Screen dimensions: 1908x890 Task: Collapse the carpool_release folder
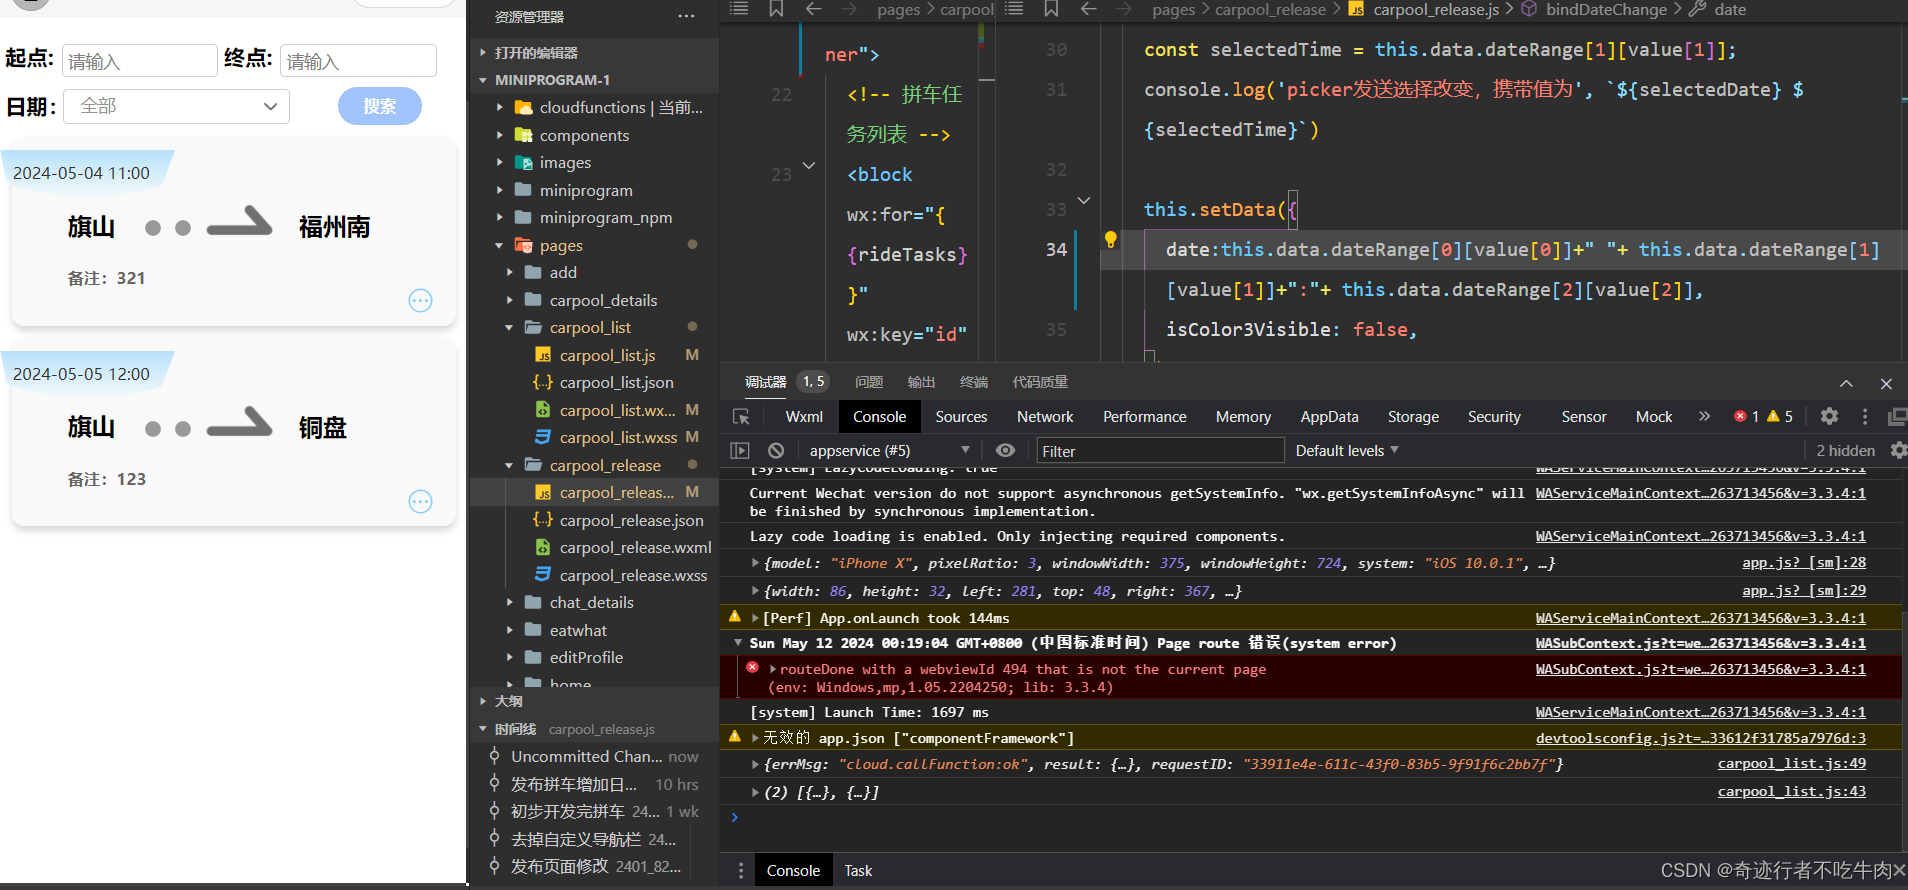(510, 465)
